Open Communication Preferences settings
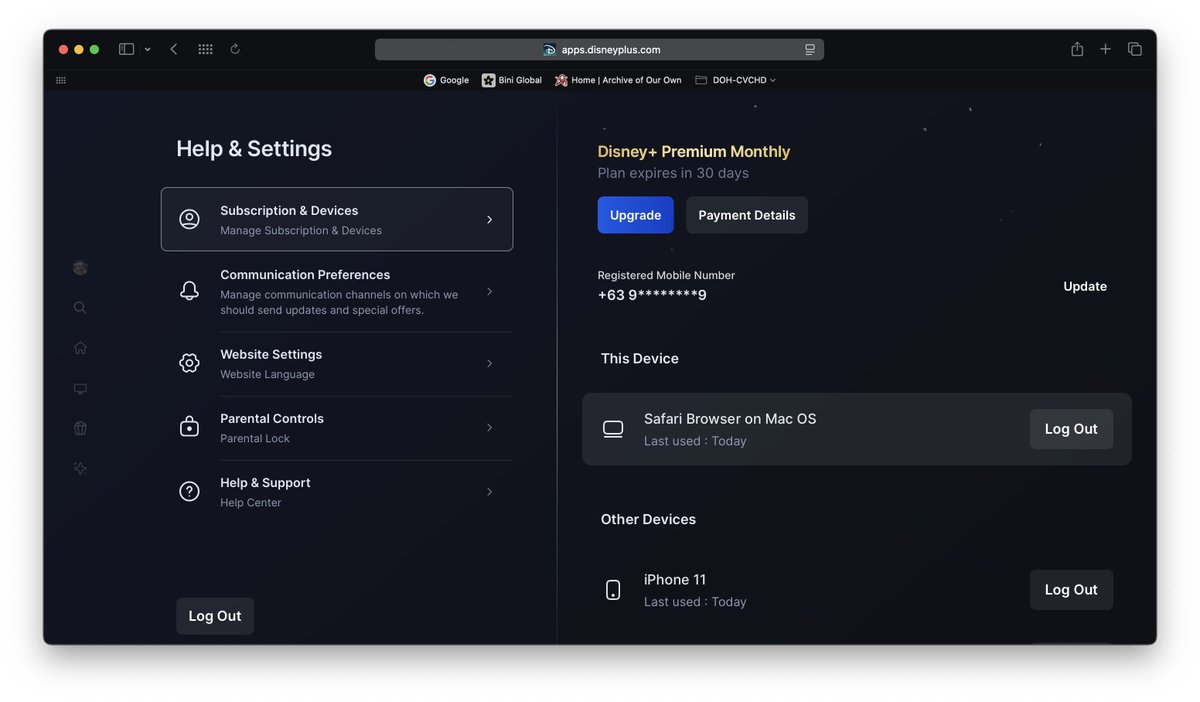The width and height of the screenshot is (1200, 702). click(337, 291)
